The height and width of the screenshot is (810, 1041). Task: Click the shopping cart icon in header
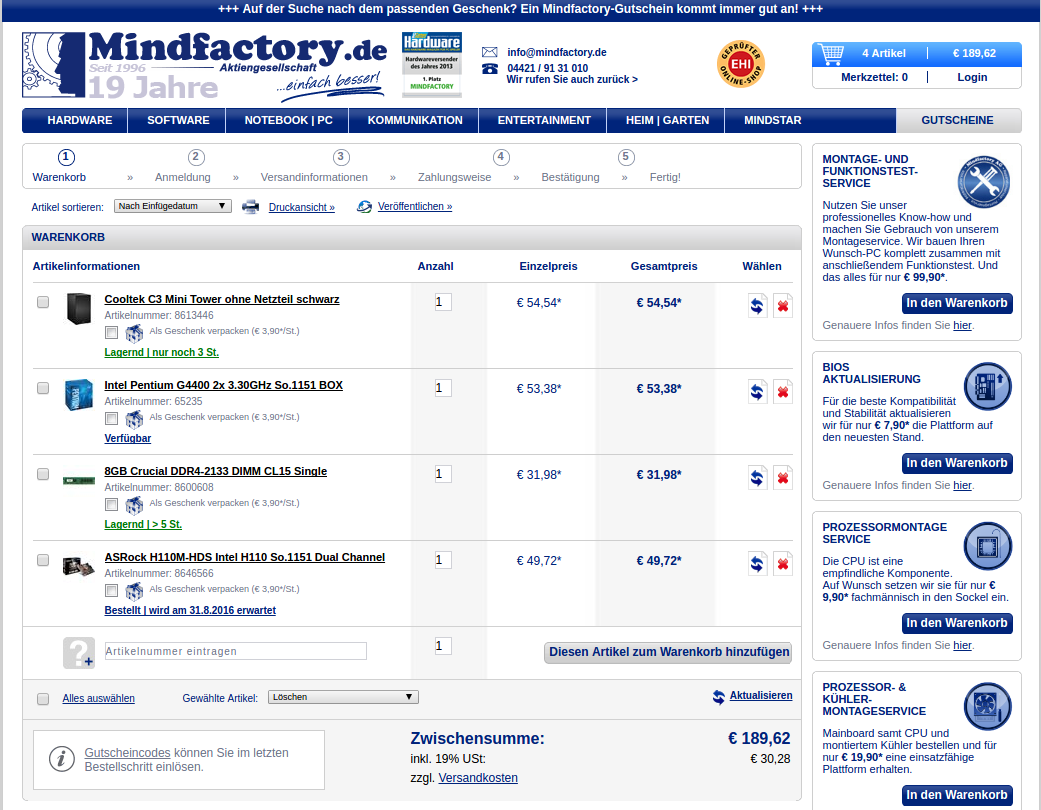pyautogui.click(x=831, y=54)
